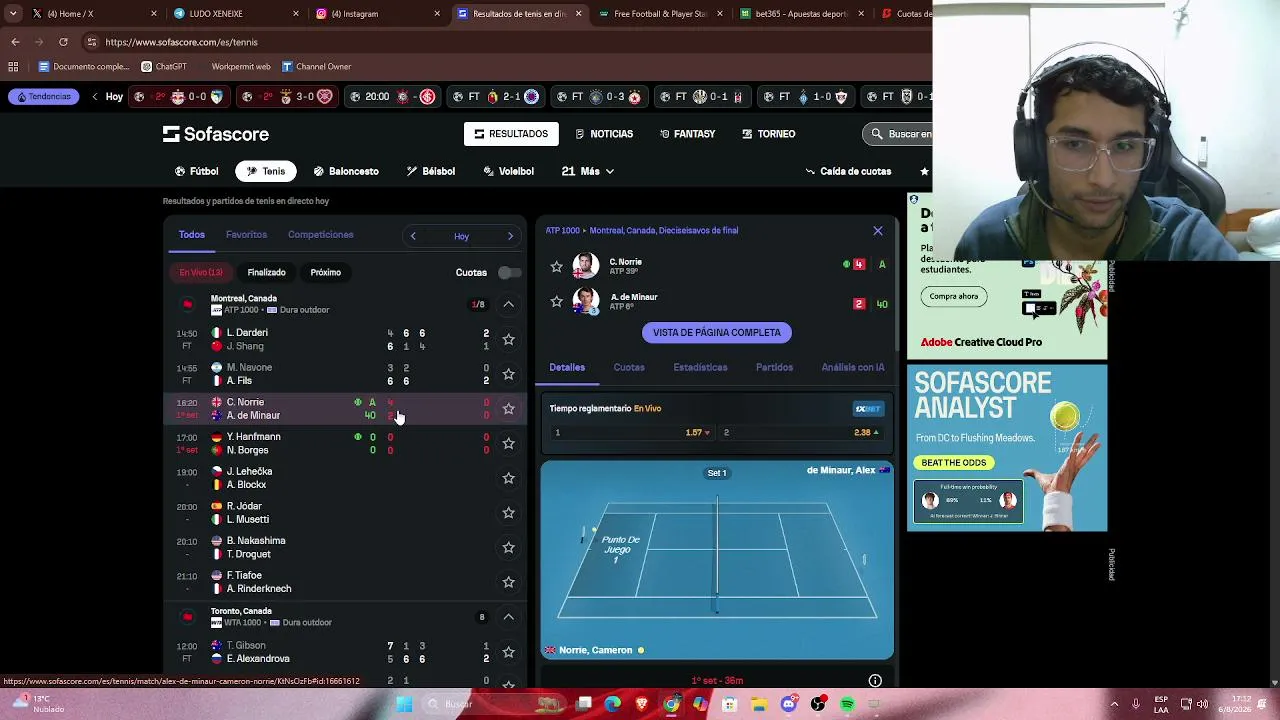The height and width of the screenshot is (720, 1280).
Task: Star the Jódar vs Musetti match
Action: [508, 513]
